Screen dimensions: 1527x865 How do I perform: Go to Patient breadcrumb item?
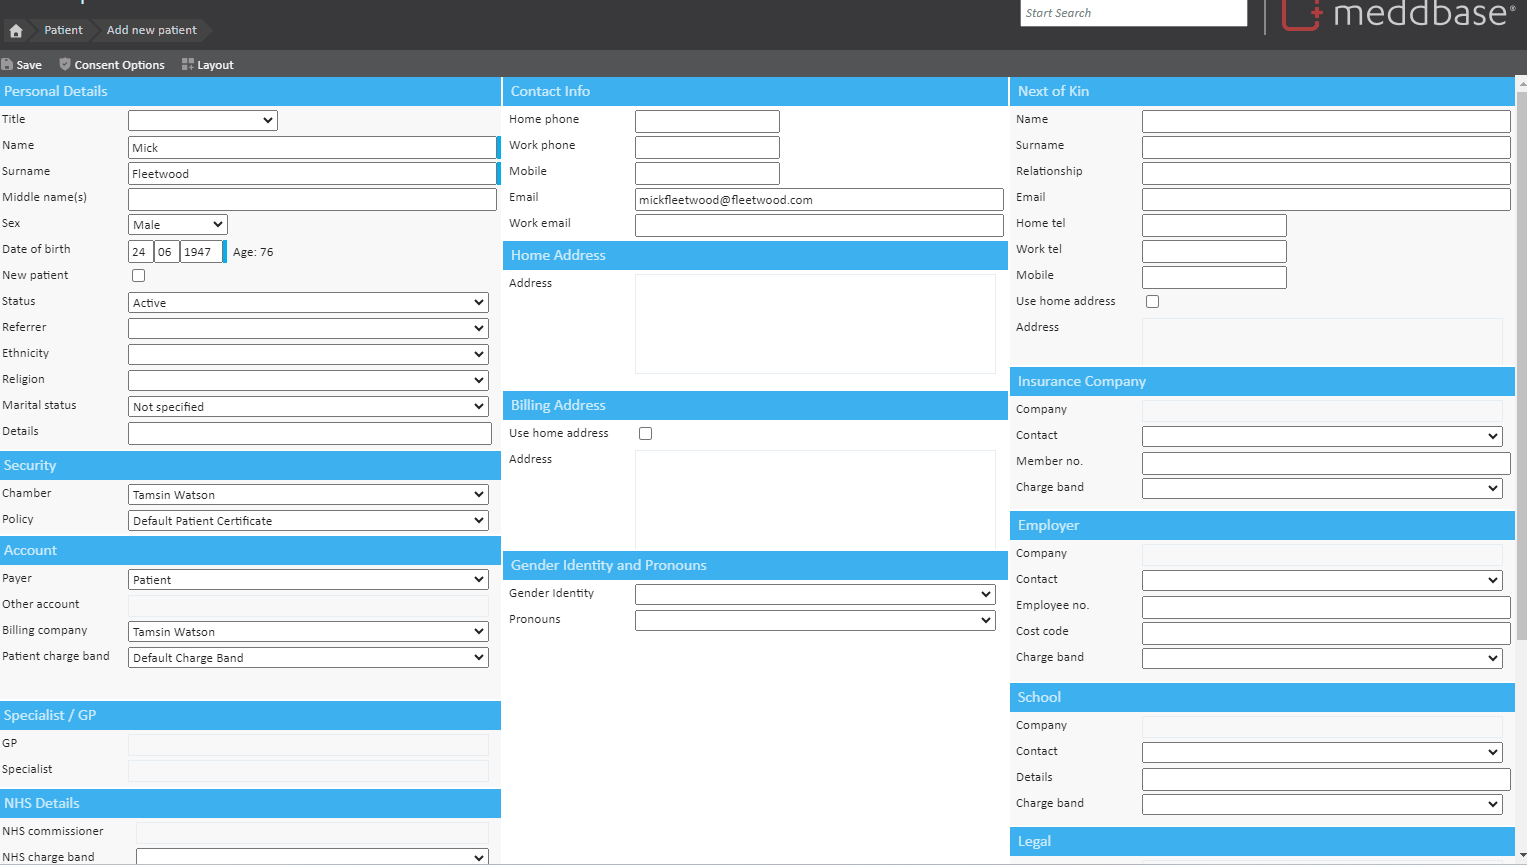click(63, 31)
